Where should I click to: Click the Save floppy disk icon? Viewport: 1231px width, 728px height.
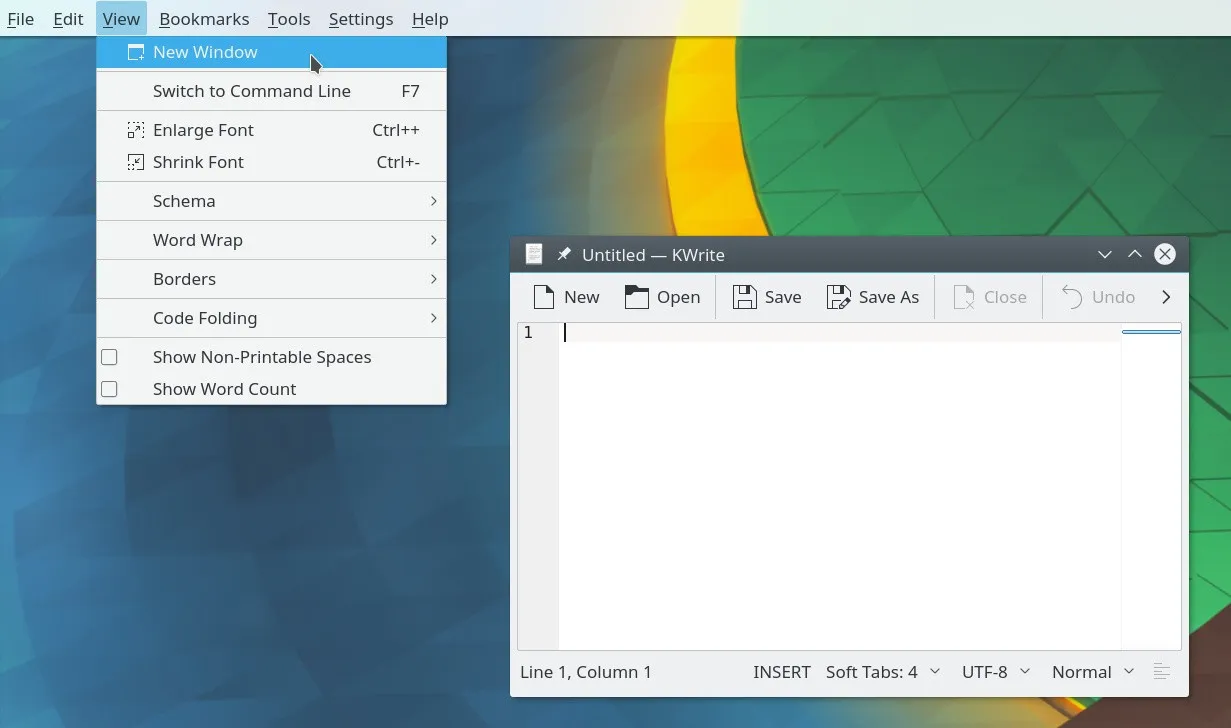pos(745,297)
